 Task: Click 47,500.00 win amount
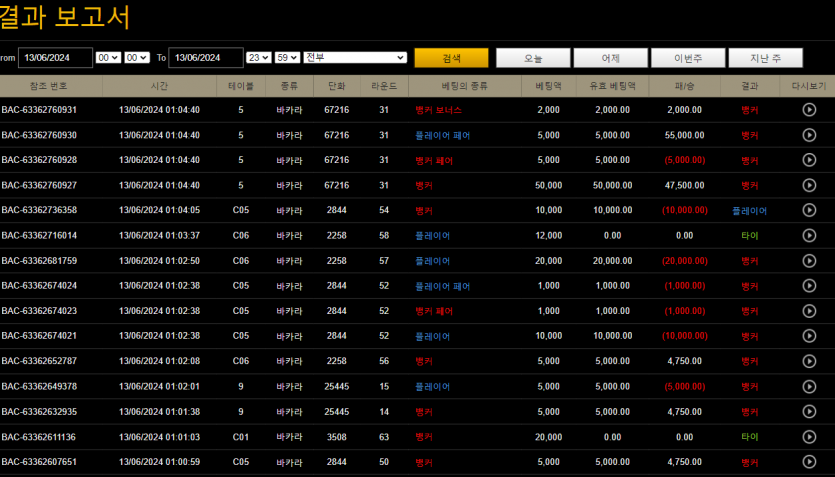pyautogui.click(x=684, y=185)
